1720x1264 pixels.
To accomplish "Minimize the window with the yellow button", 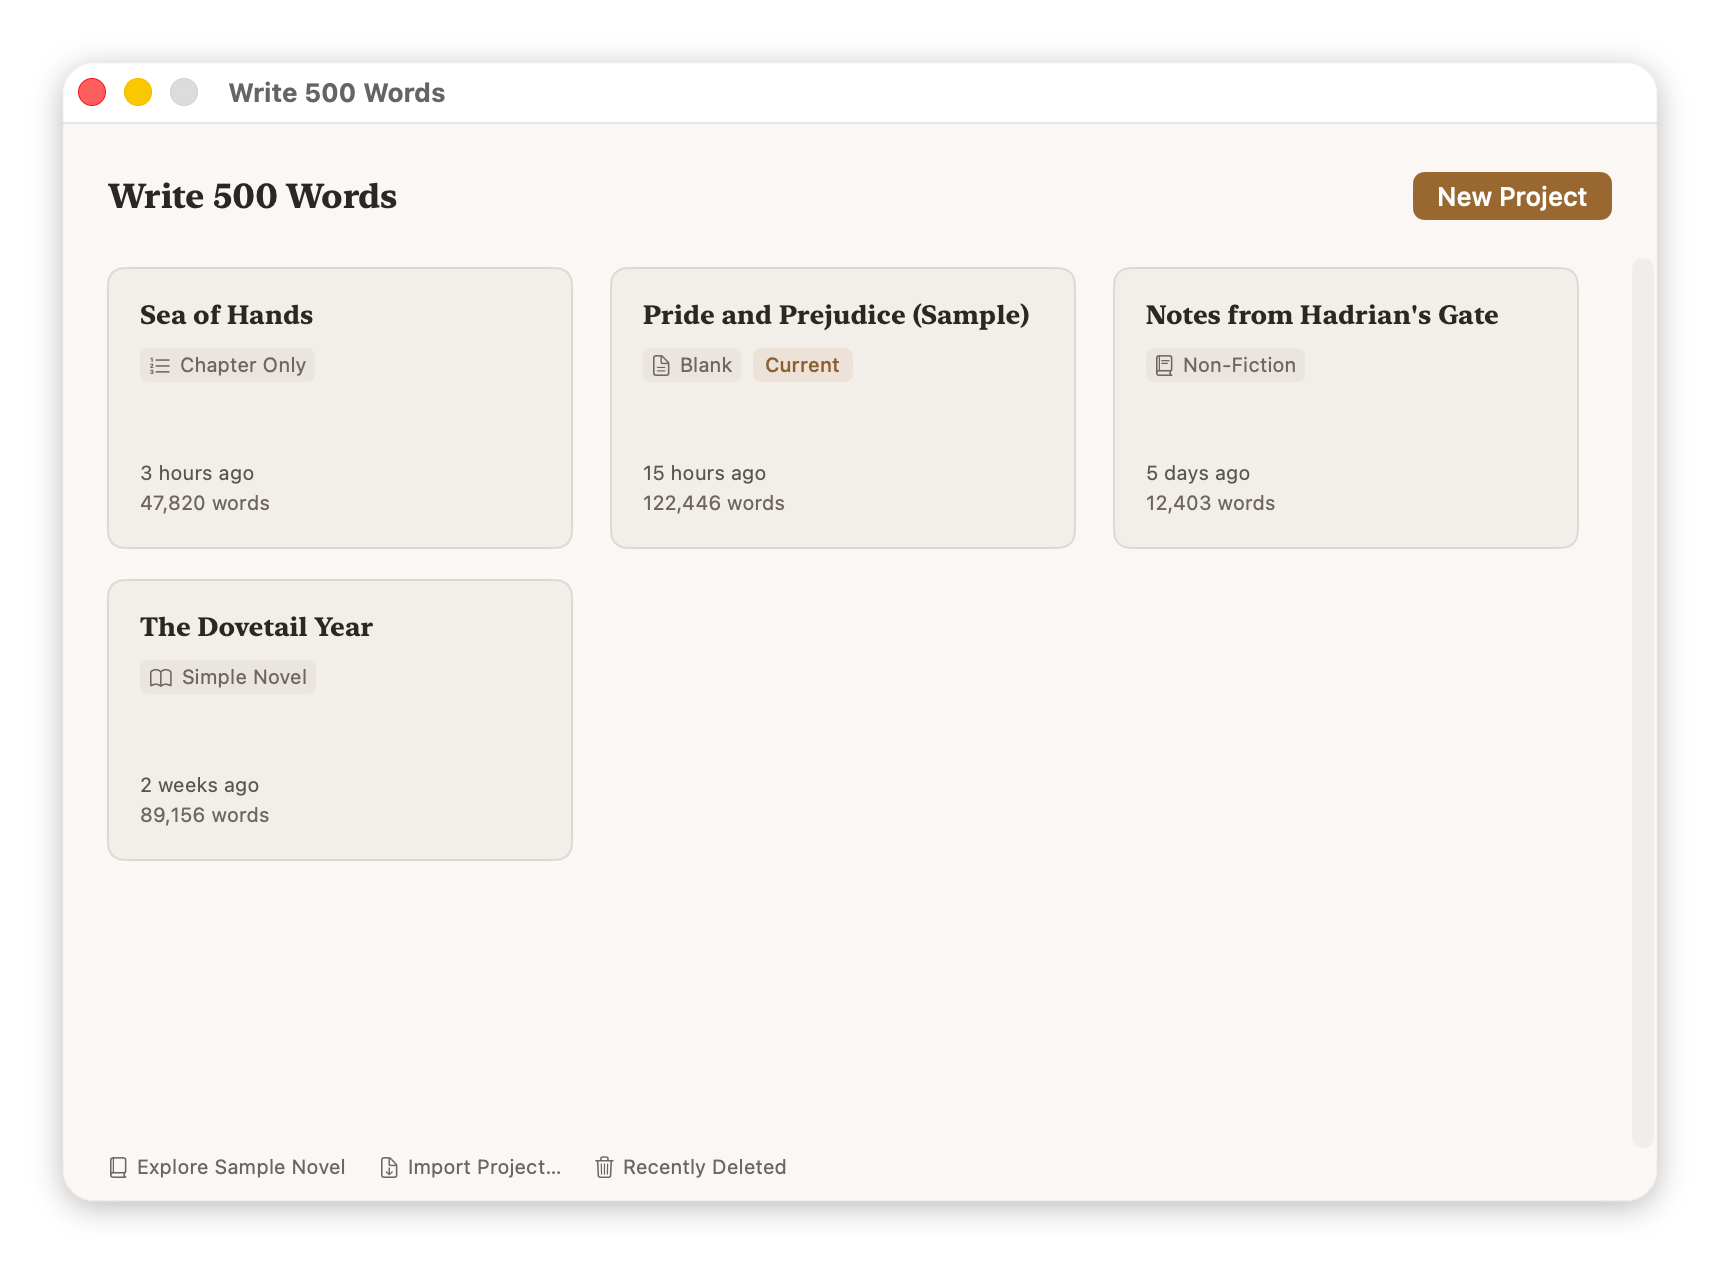I will pos(138,92).
